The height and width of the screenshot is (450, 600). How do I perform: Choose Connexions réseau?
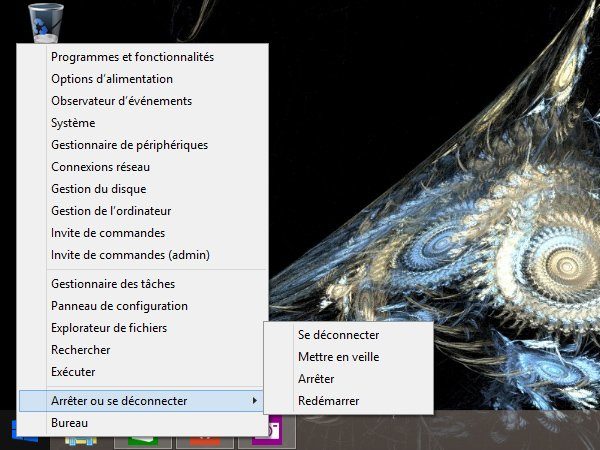coord(142,167)
